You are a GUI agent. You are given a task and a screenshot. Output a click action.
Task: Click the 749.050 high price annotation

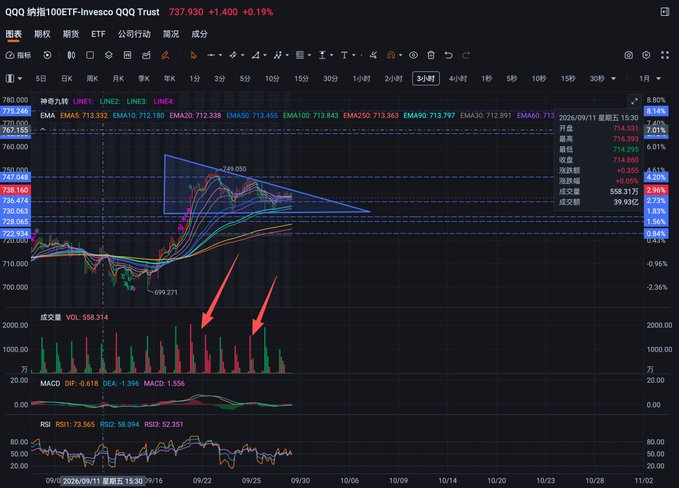[x=234, y=169]
